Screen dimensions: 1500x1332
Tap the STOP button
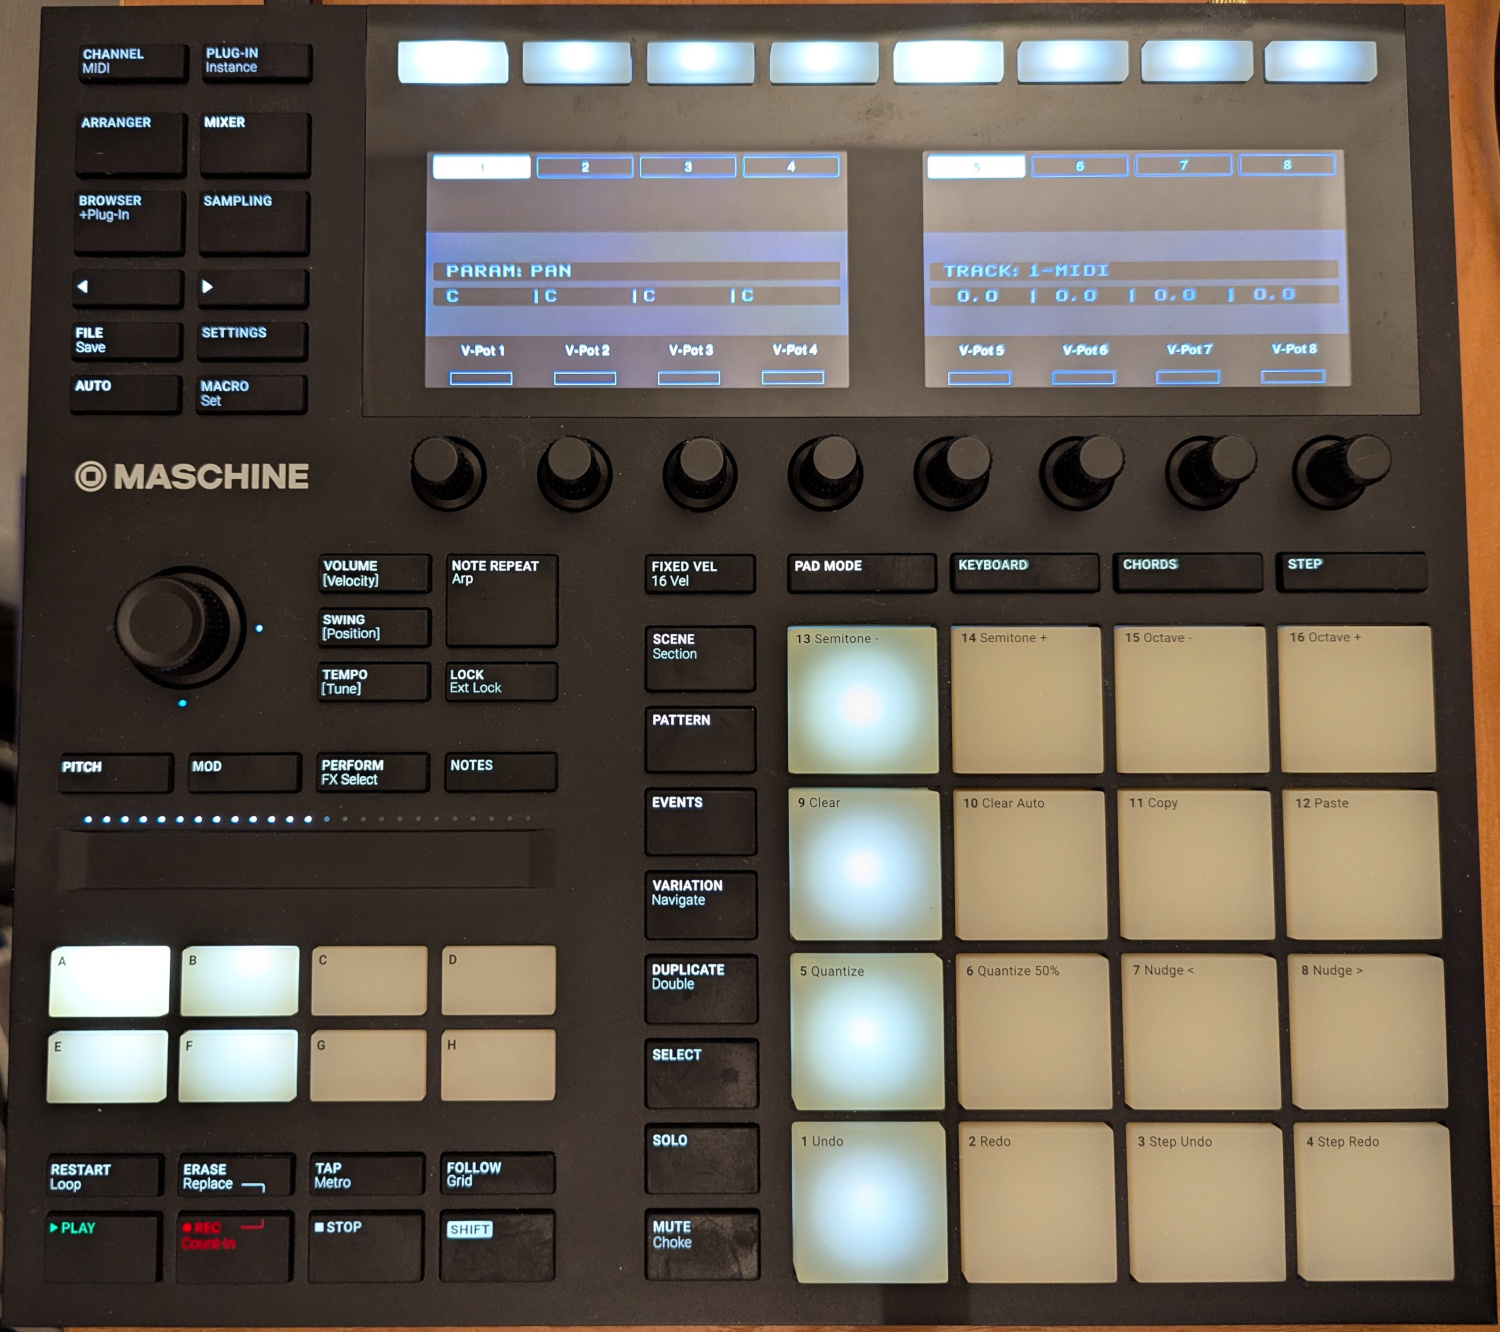coord(366,1246)
